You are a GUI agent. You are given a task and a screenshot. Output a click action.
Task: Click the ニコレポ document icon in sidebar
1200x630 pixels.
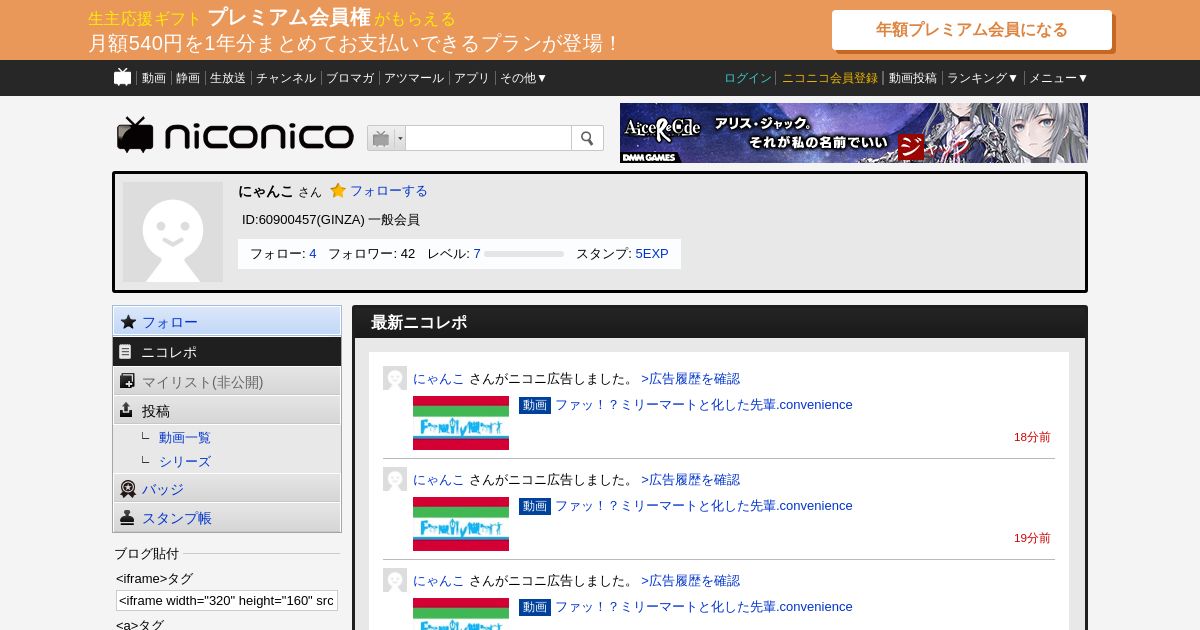point(126,352)
